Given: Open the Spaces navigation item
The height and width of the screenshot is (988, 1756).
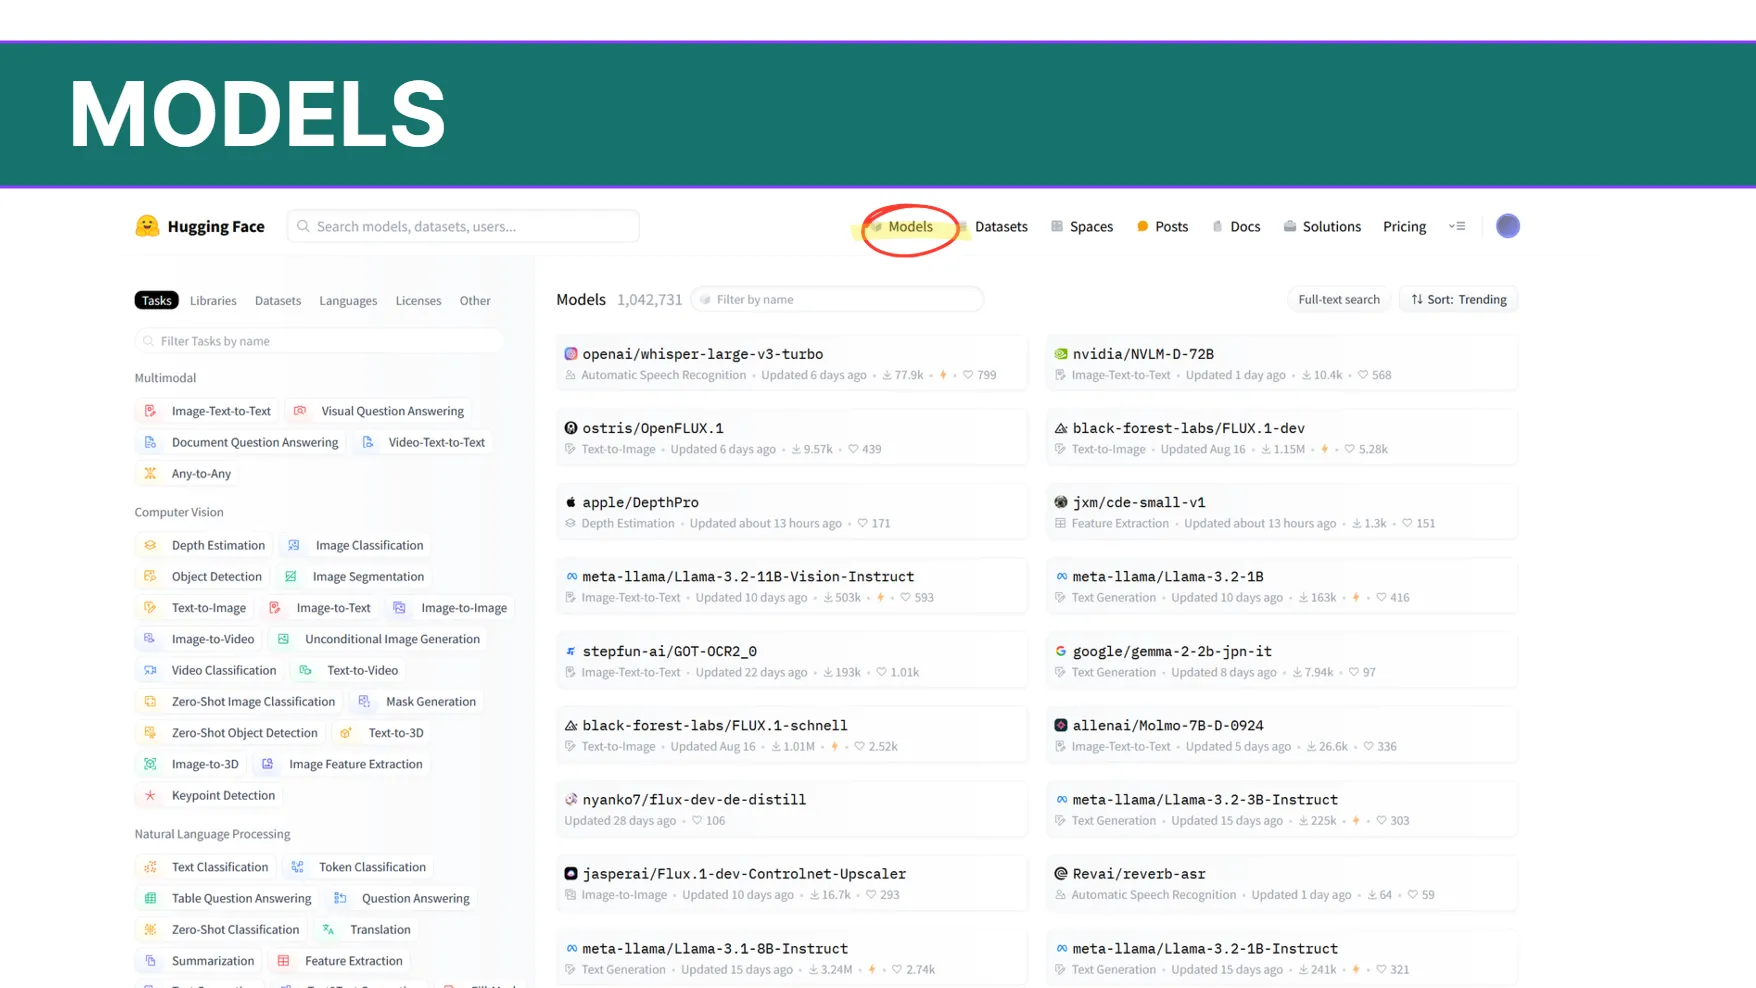Looking at the screenshot, I should [x=1082, y=226].
